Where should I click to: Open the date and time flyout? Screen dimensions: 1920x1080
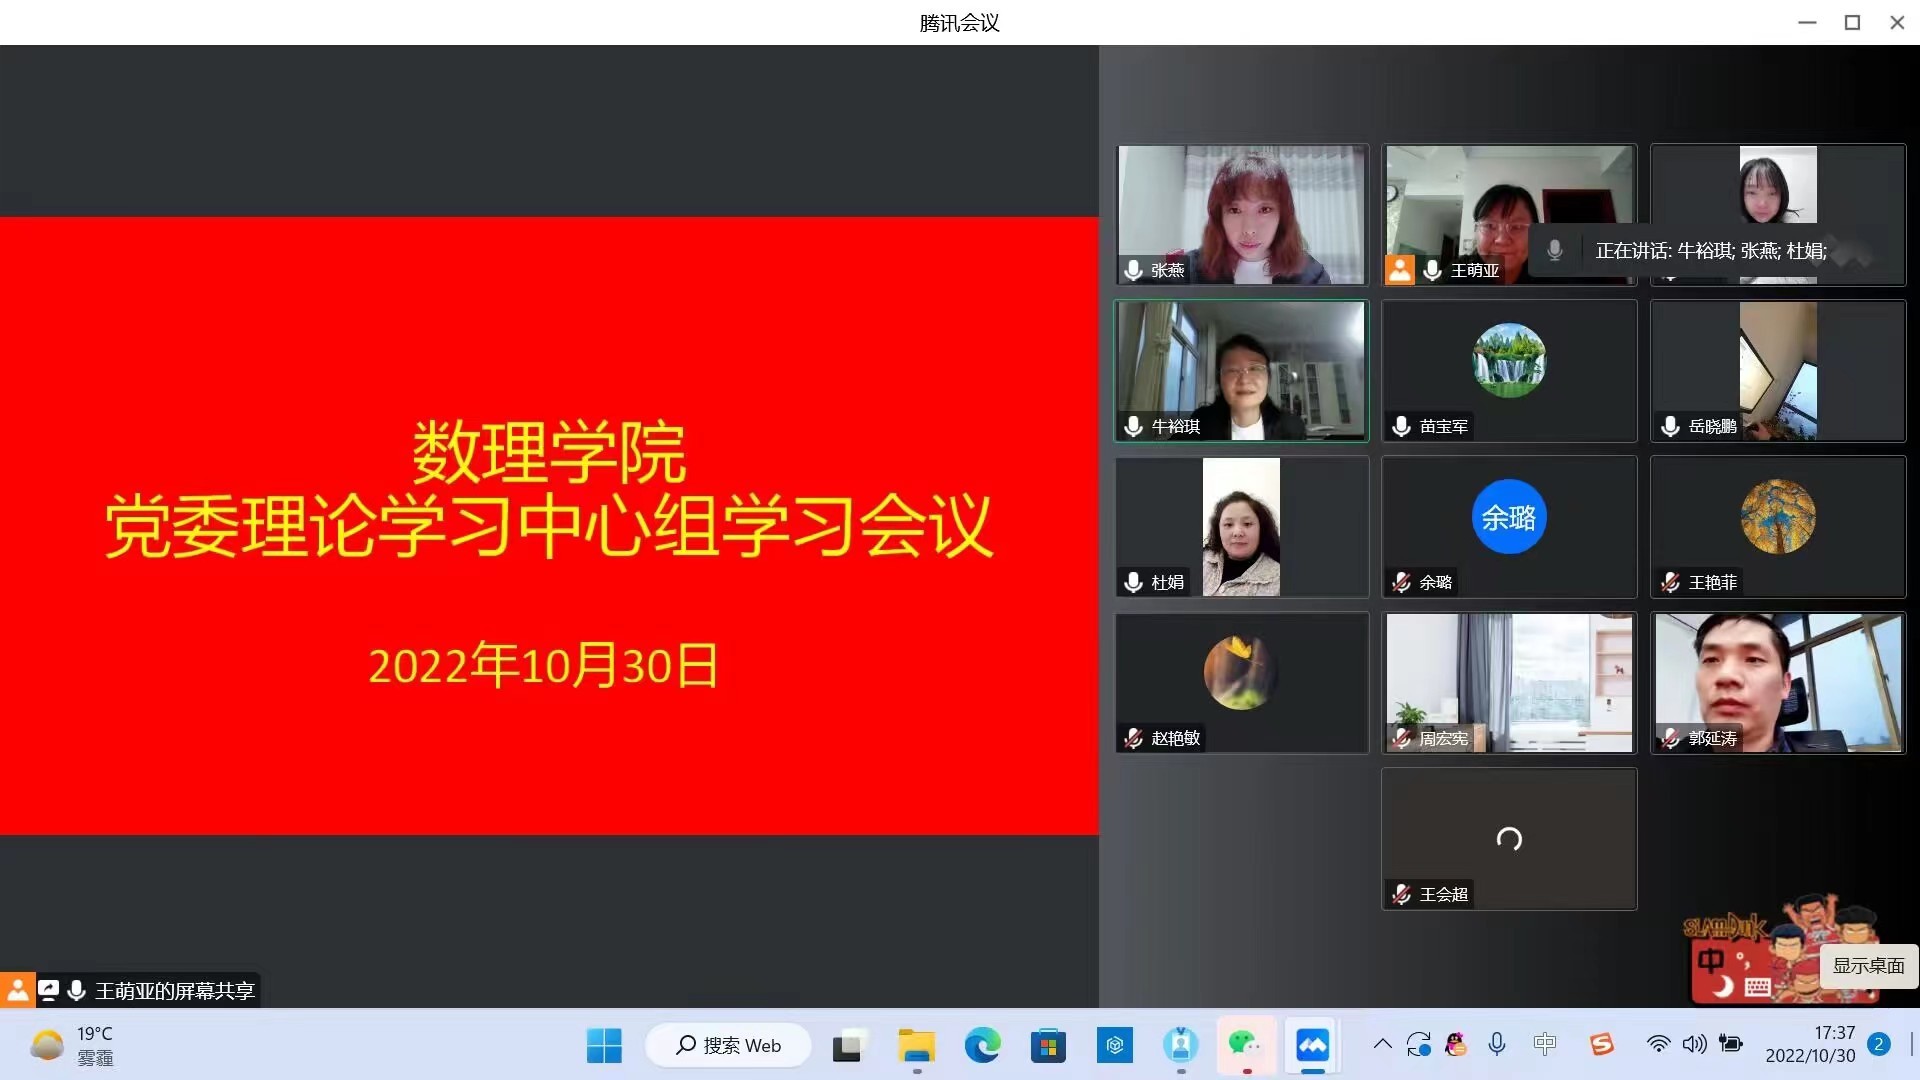pos(1810,1045)
